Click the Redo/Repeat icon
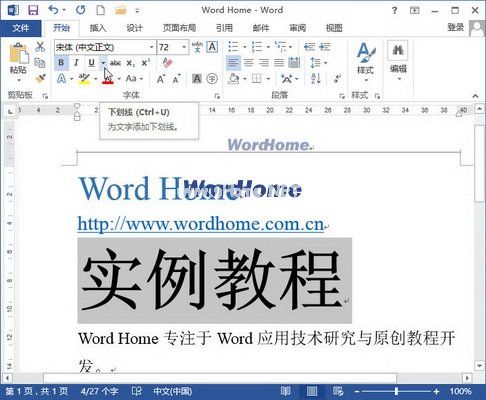 click(x=81, y=10)
